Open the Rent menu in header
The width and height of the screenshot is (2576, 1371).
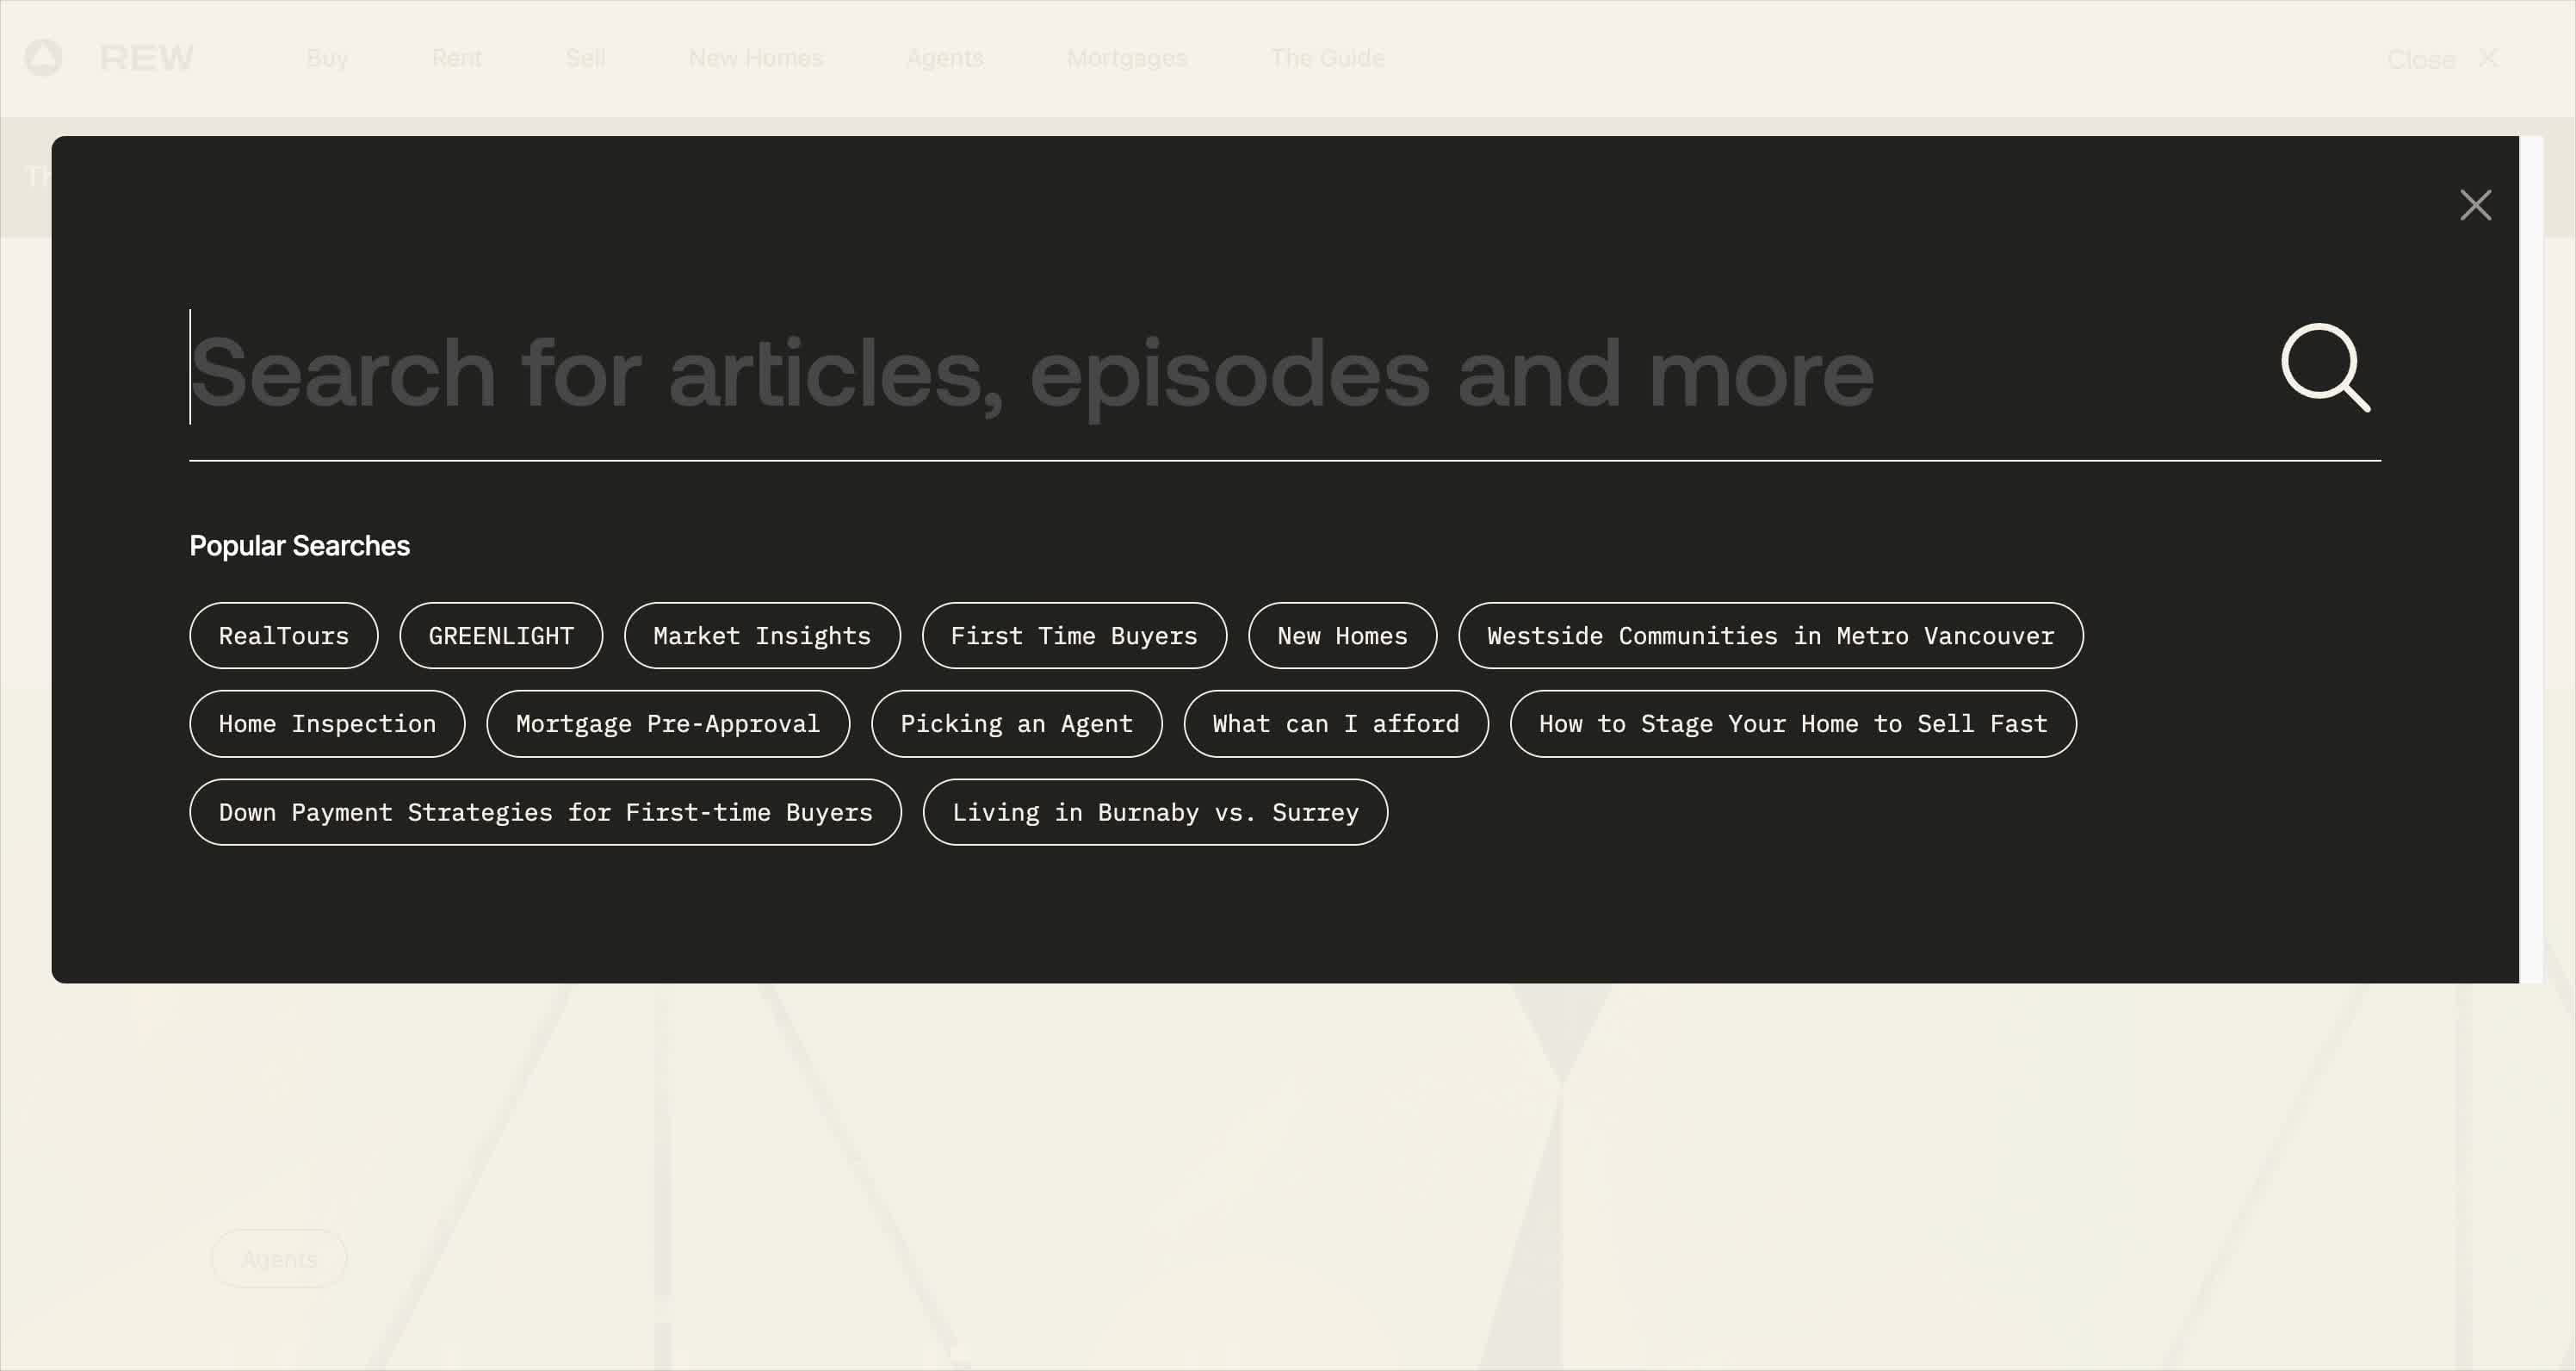click(x=457, y=58)
